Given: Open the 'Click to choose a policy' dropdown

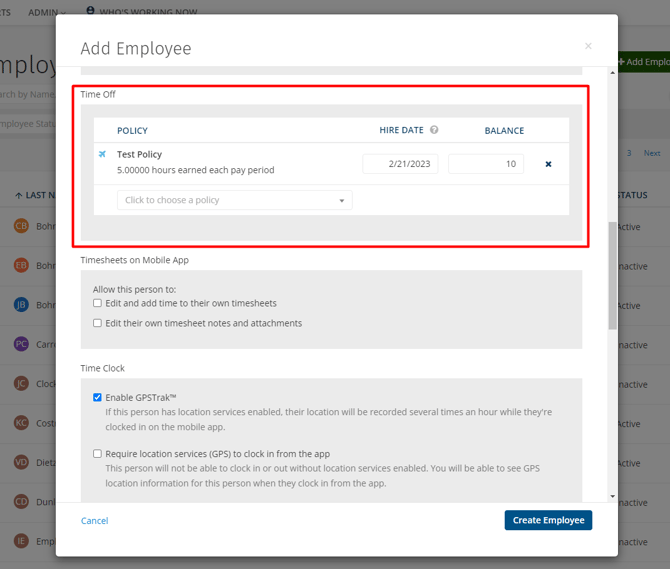Looking at the screenshot, I should coord(235,200).
